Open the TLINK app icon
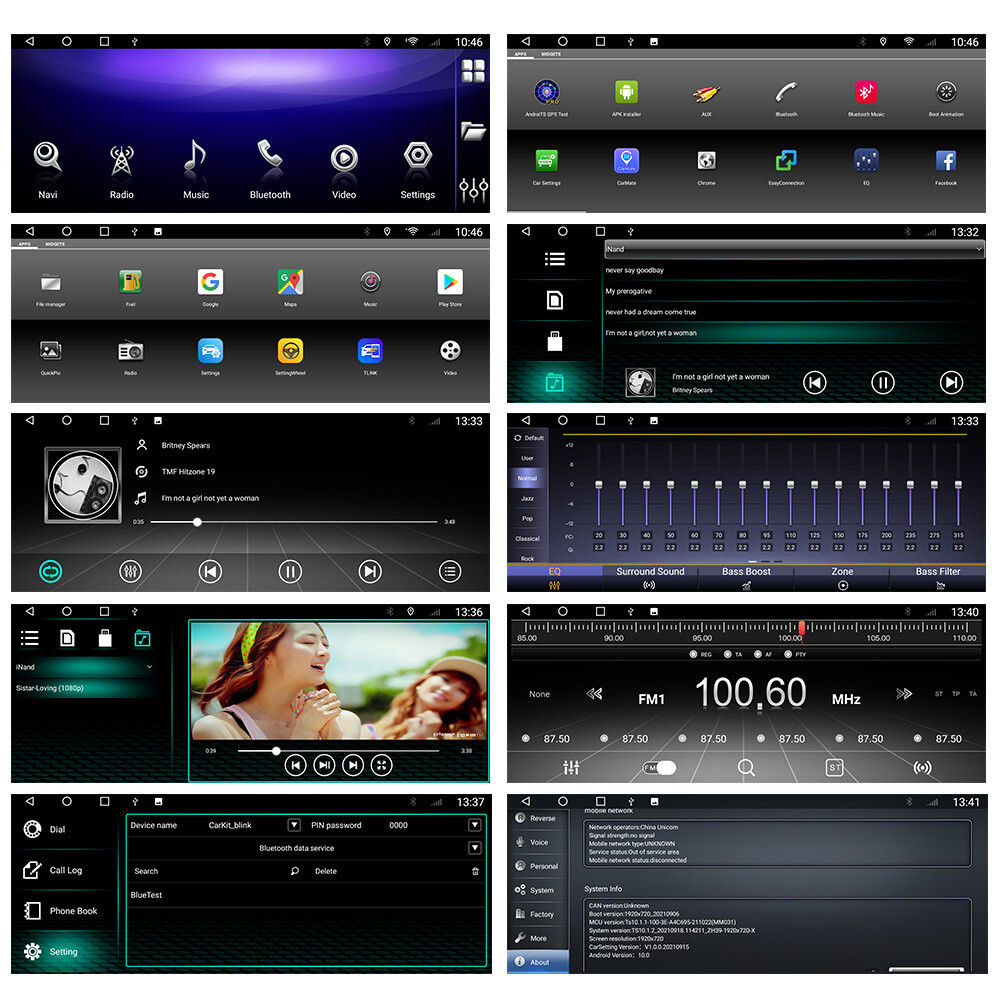 pyautogui.click(x=370, y=351)
